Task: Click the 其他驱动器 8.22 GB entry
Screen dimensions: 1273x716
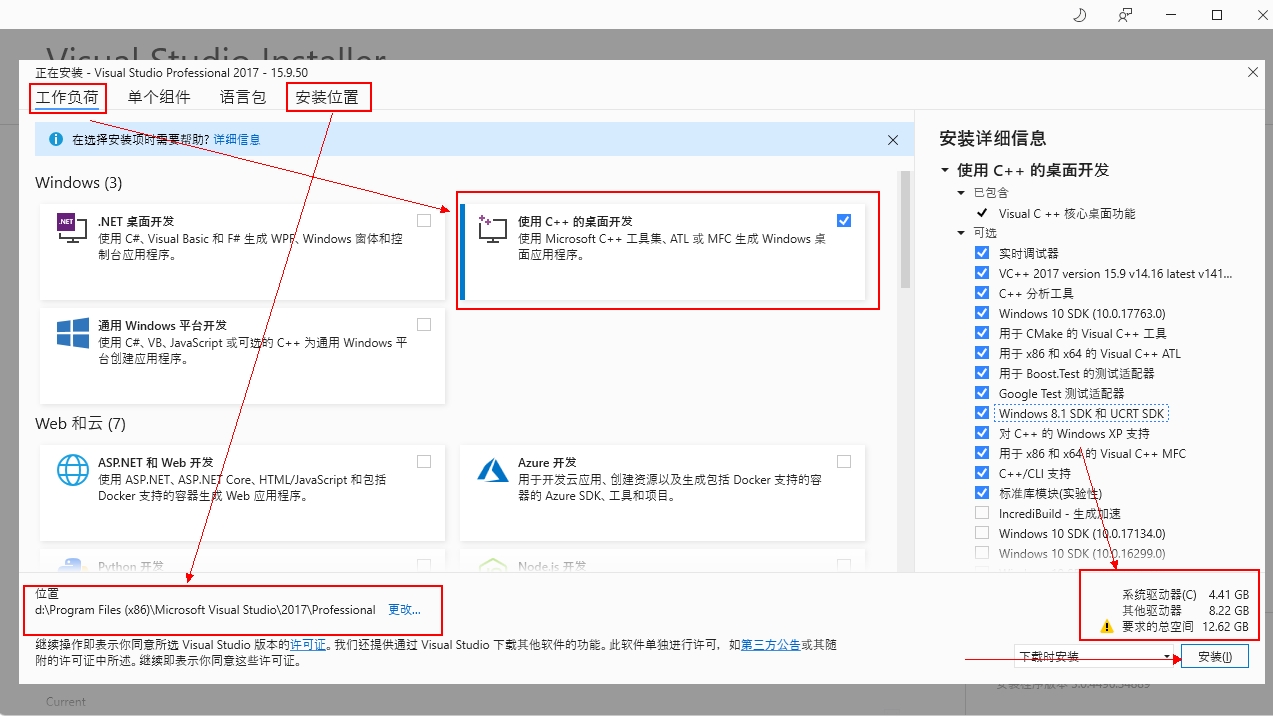Action: (1185, 610)
